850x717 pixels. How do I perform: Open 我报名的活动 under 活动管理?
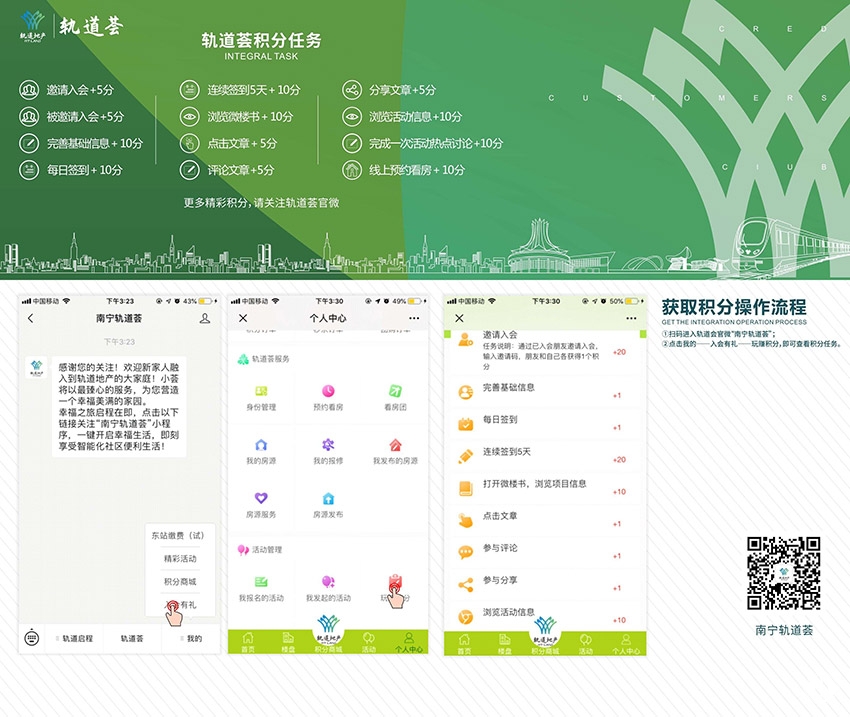click(261, 583)
